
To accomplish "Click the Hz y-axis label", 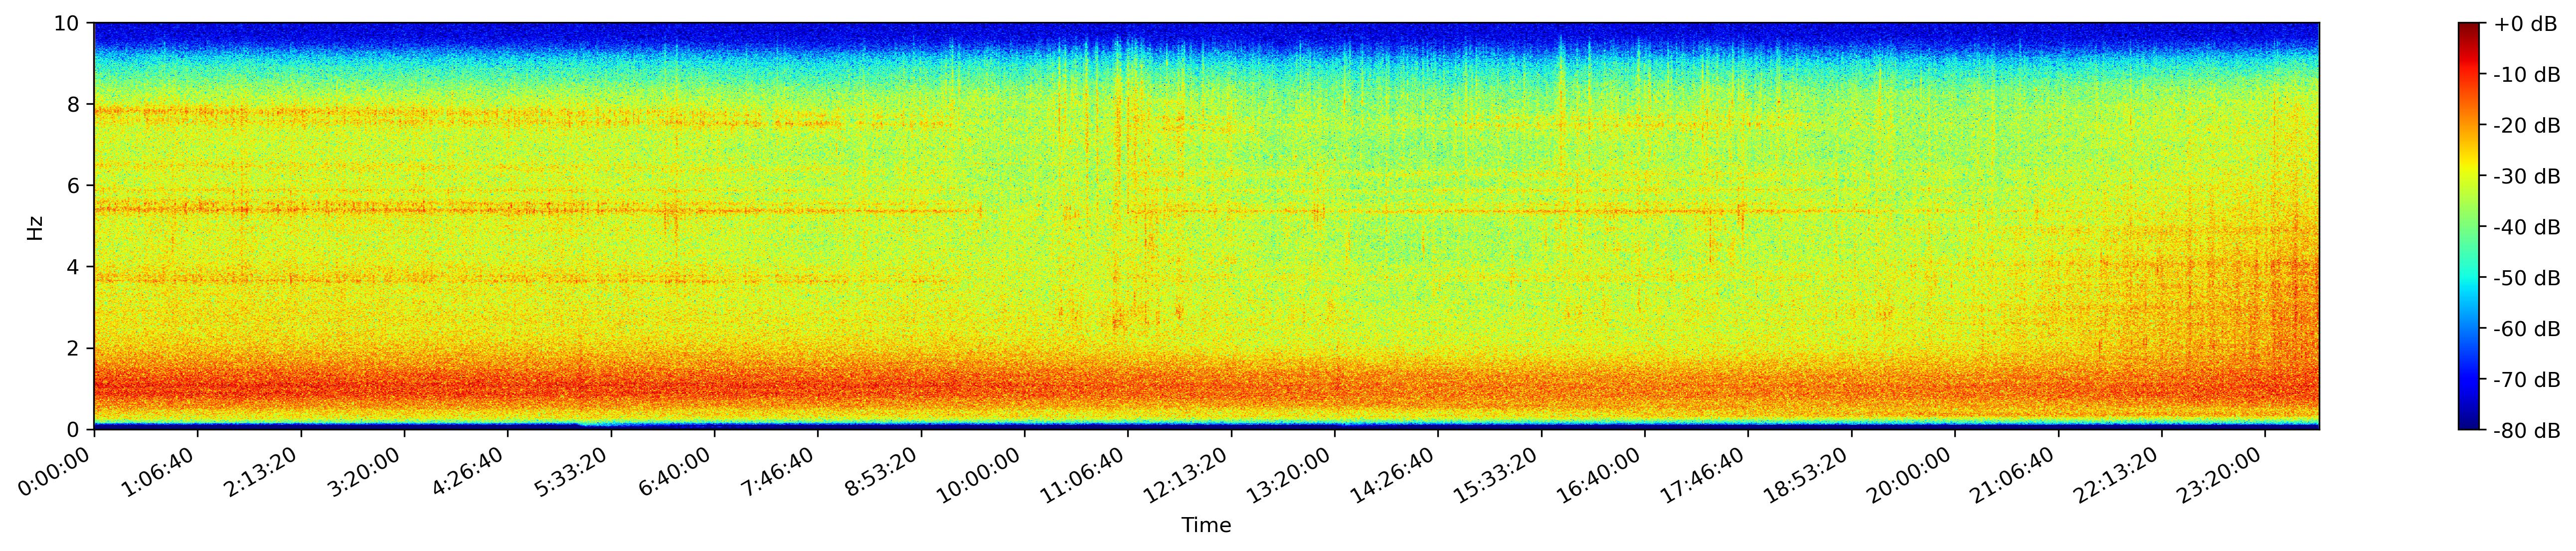I will [35, 227].
